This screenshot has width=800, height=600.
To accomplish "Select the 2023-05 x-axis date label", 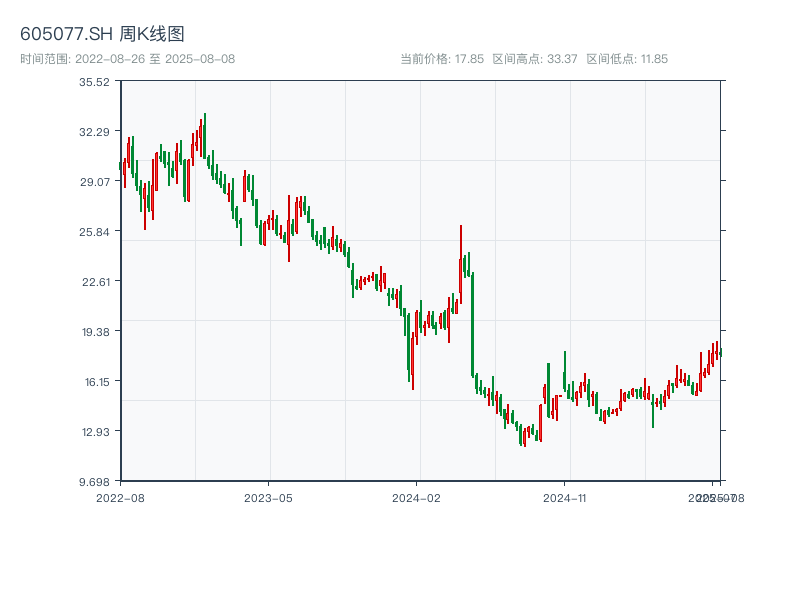I will tap(268, 497).
